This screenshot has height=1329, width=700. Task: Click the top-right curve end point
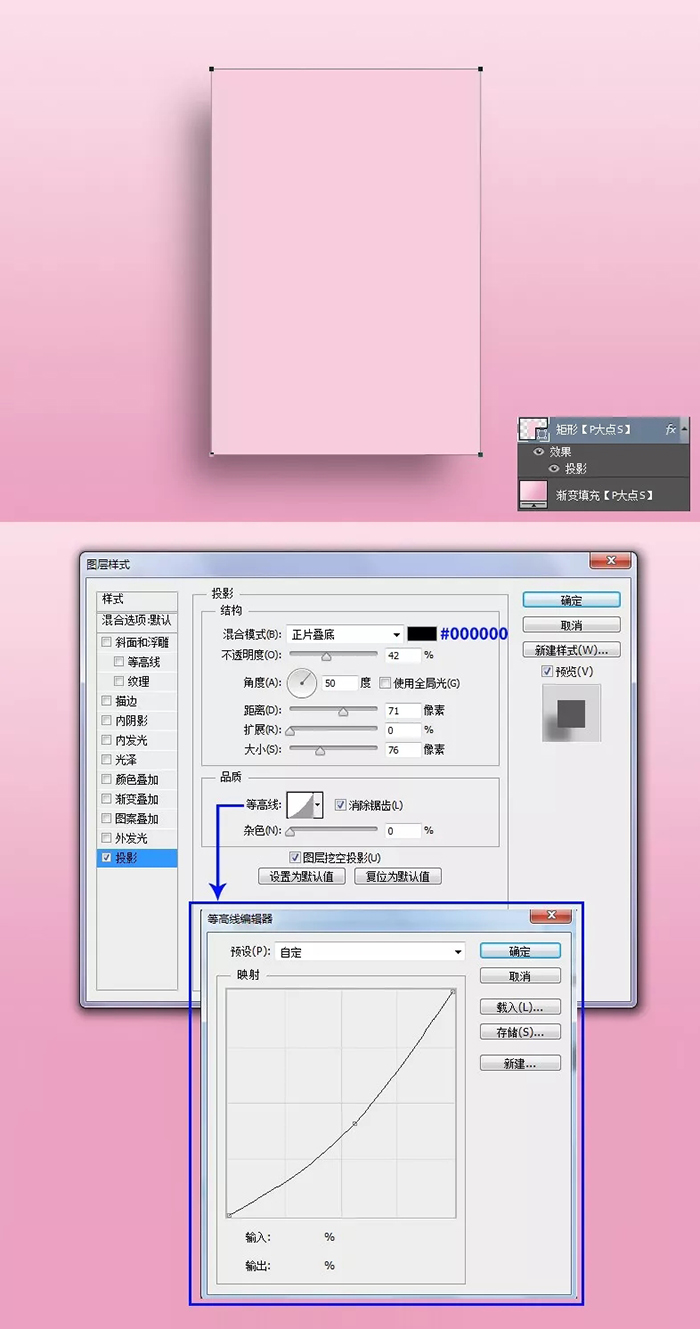pyautogui.click(x=453, y=991)
